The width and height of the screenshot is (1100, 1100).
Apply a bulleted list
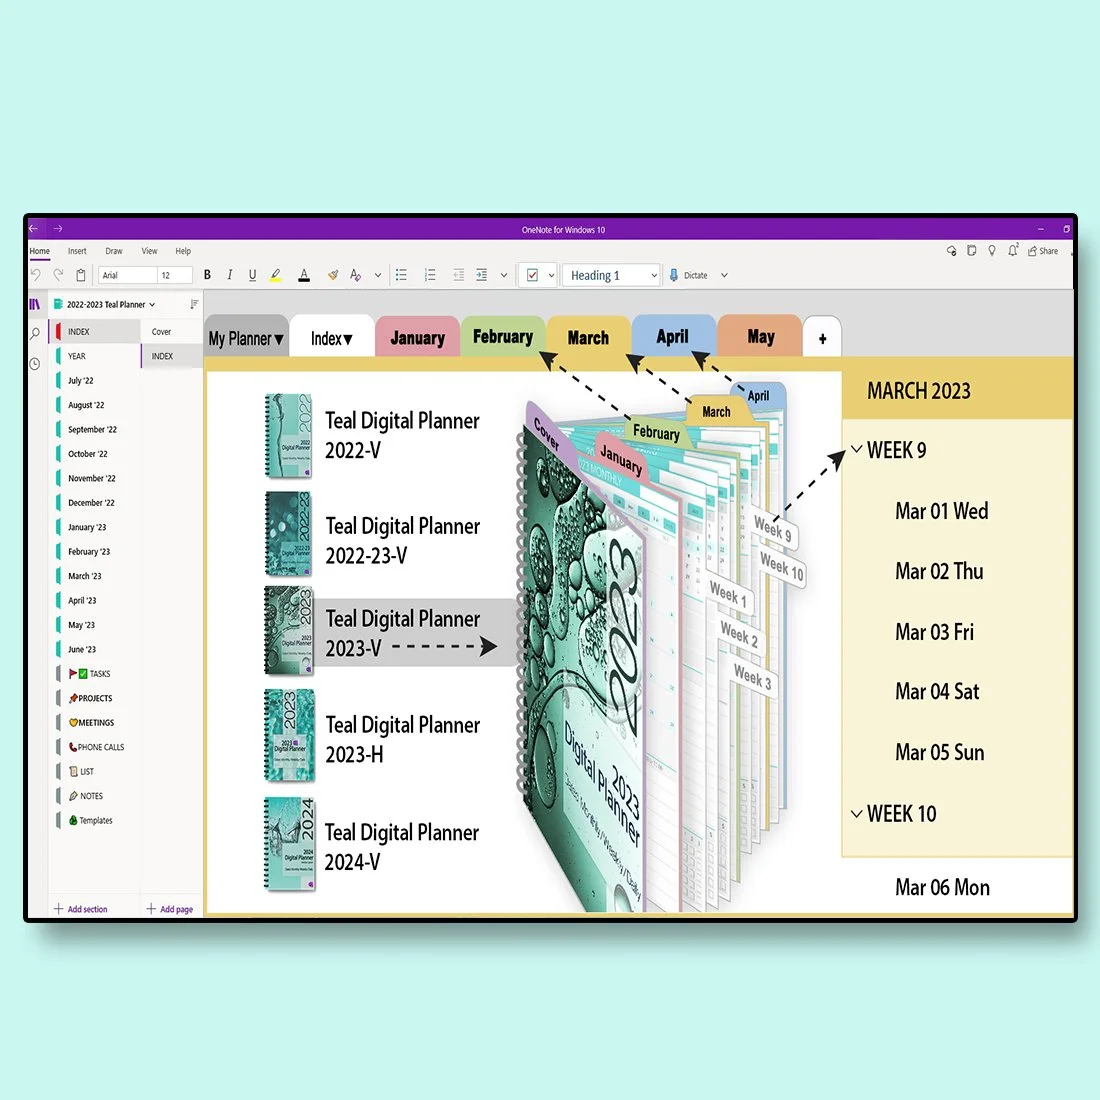[x=401, y=275]
